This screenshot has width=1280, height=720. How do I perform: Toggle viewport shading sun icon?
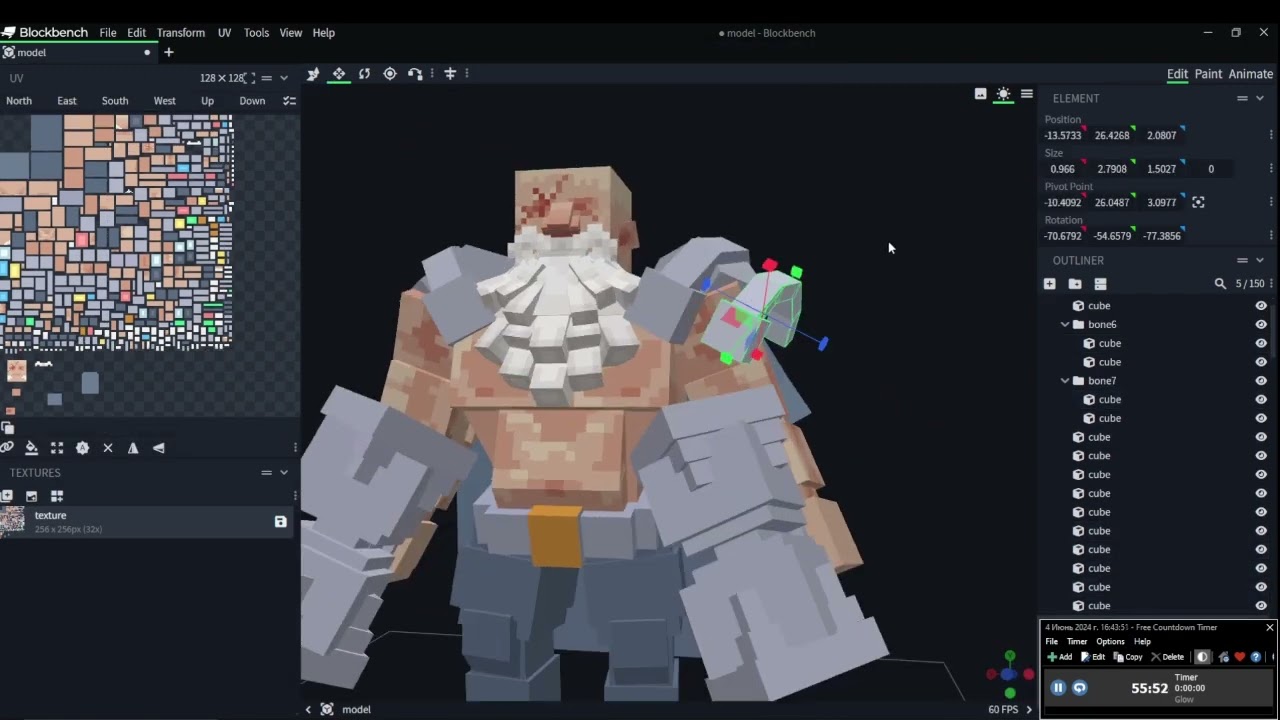tap(1004, 94)
